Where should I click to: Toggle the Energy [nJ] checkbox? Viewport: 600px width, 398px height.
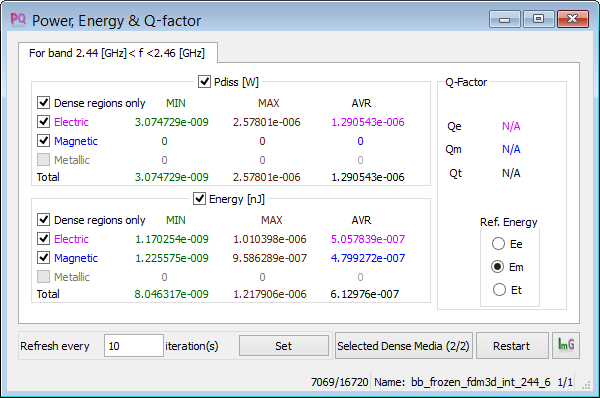(x=199, y=199)
